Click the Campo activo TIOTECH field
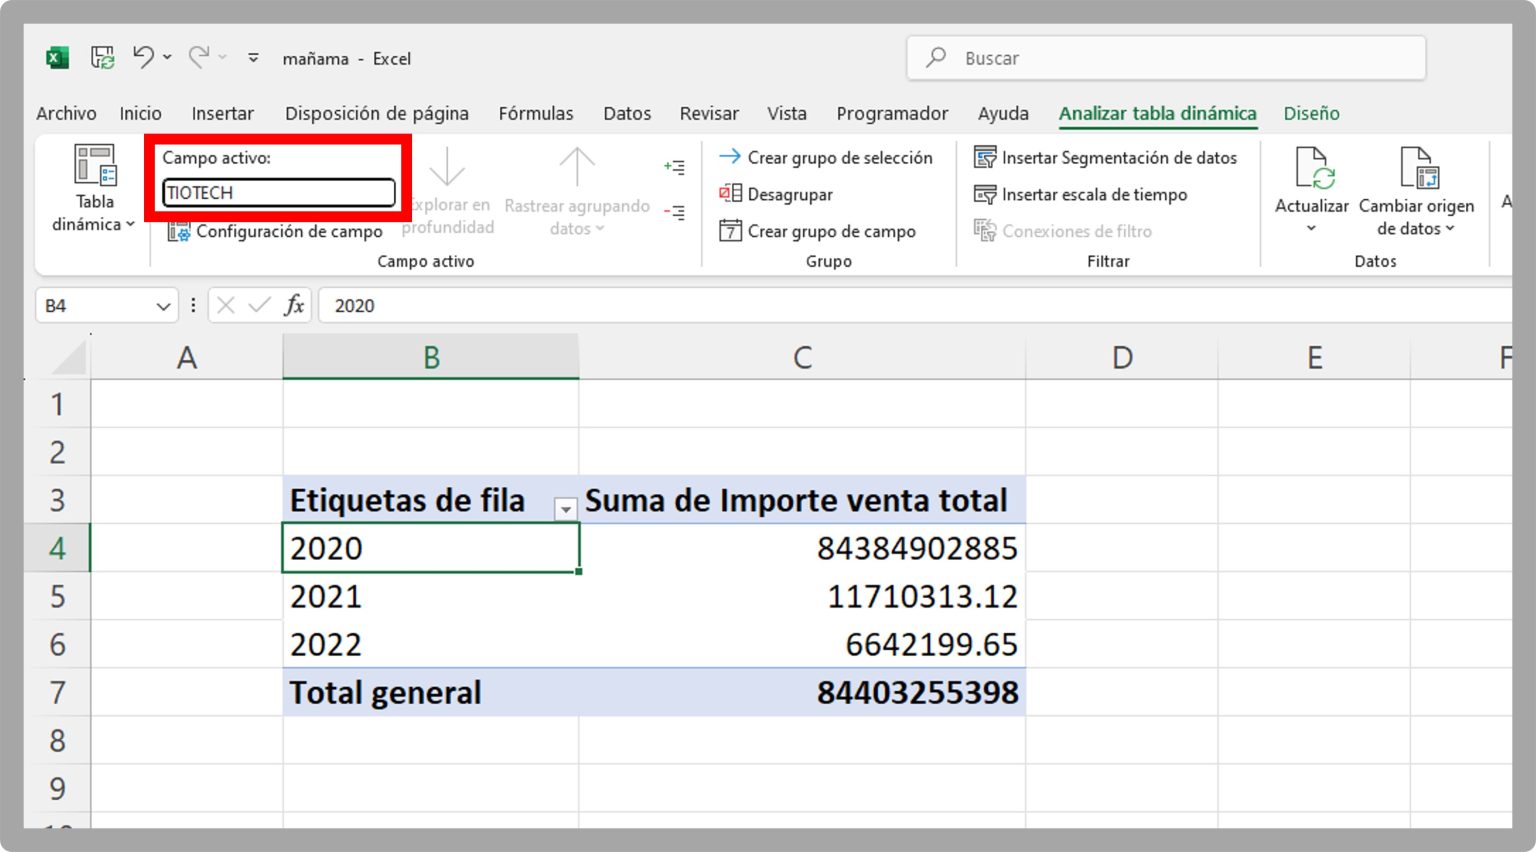Image resolution: width=1536 pixels, height=852 pixels. tap(278, 192)
